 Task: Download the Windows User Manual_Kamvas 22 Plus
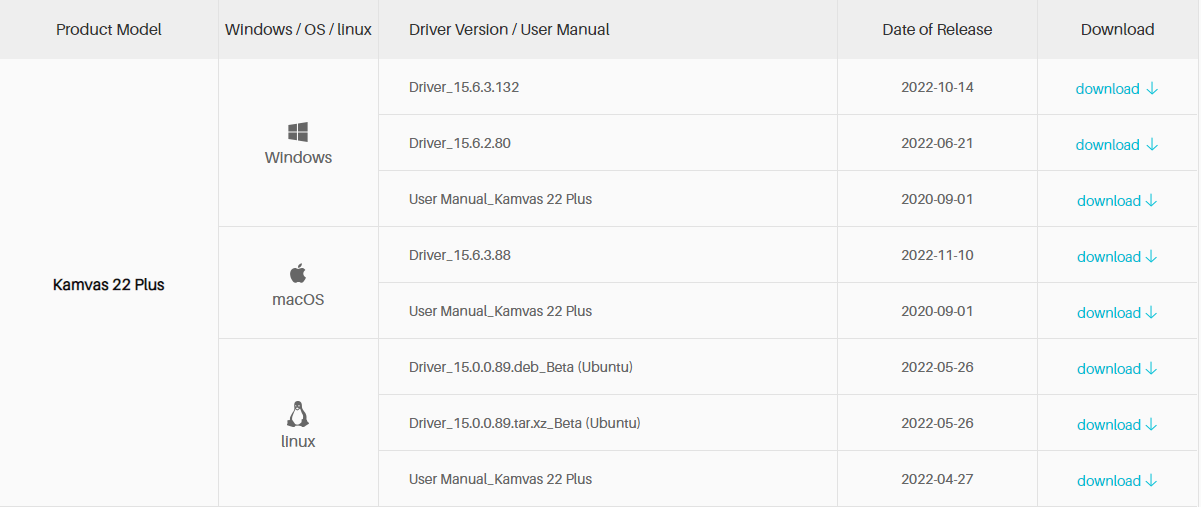coord(1117,201)
